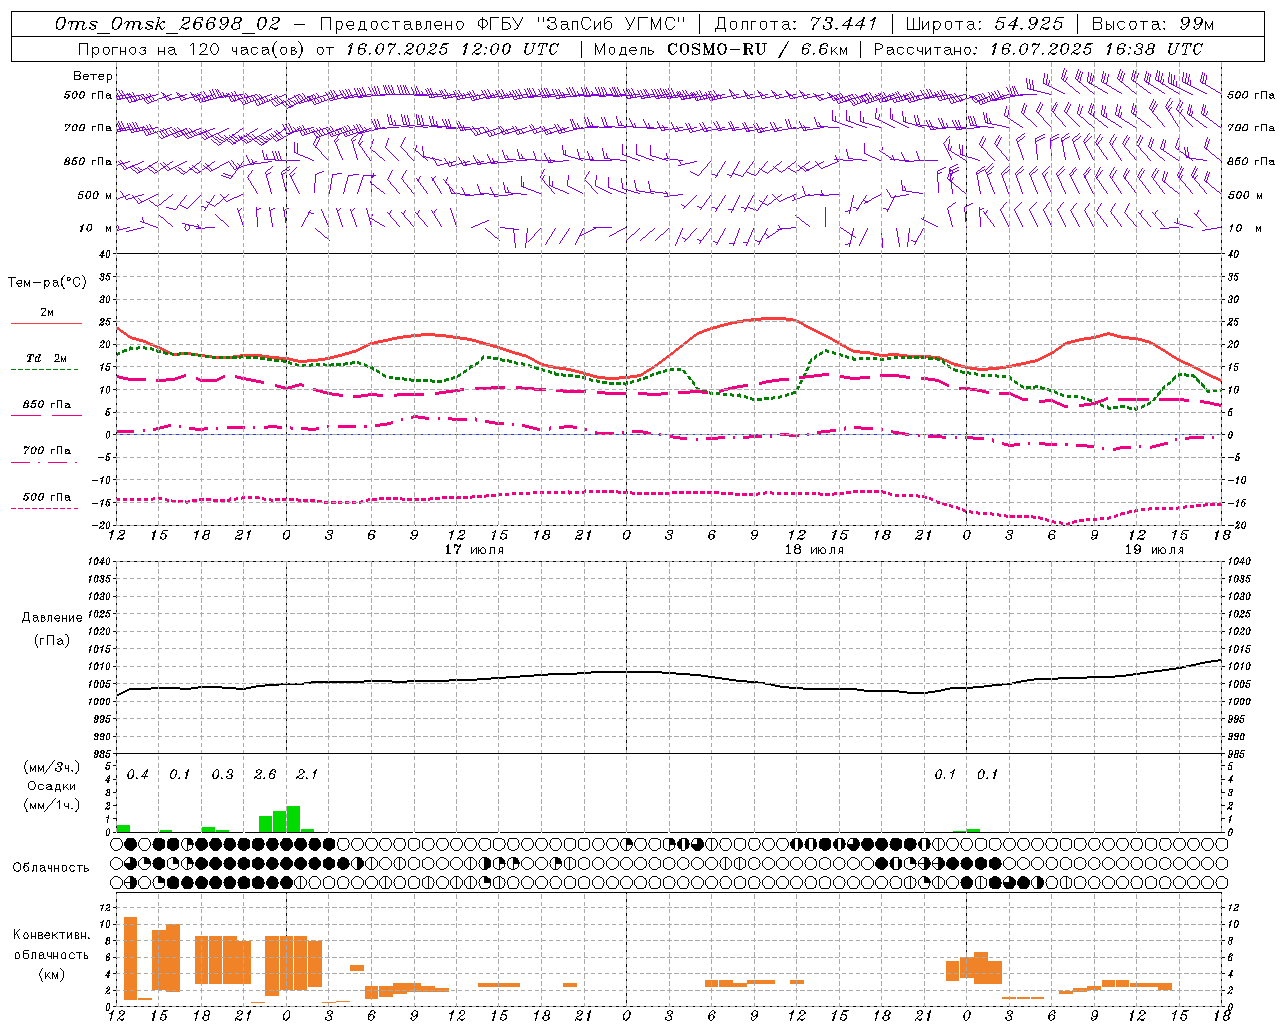The width and height of the screenshot is (1280, 1024).
Task: Click the "17 июля" date label
Action: 474,550
